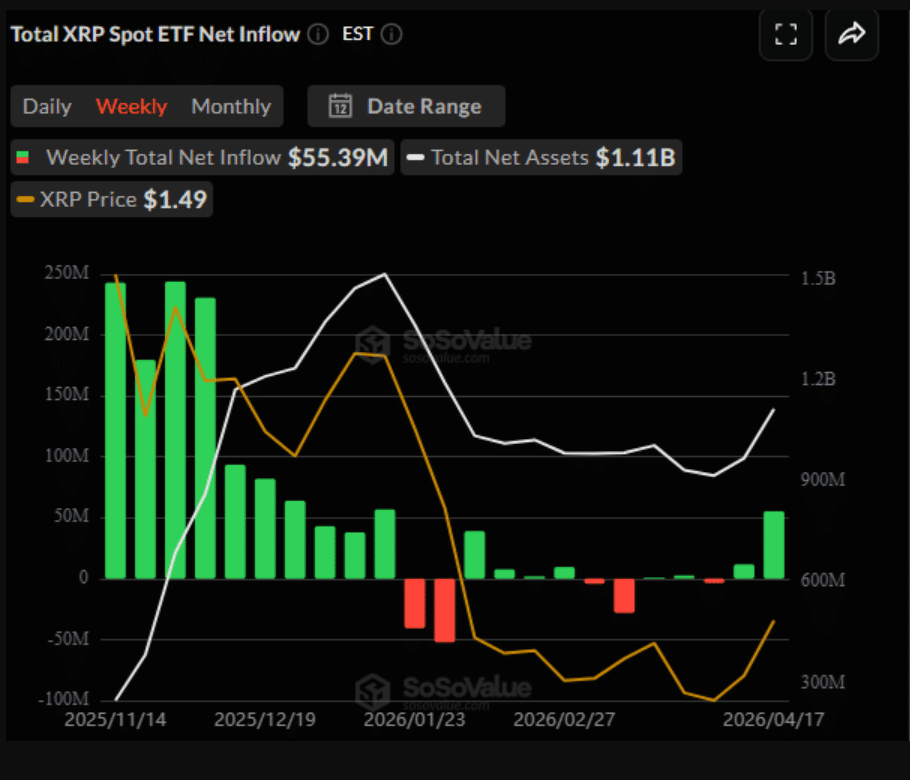
Task: Open the Weekly interval picker
Action: click(131, 105)
